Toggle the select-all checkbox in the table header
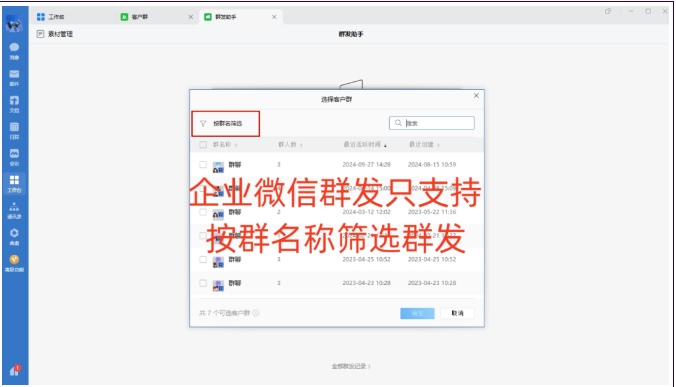Viewport: 676px width, 387px height. point(203,145)
